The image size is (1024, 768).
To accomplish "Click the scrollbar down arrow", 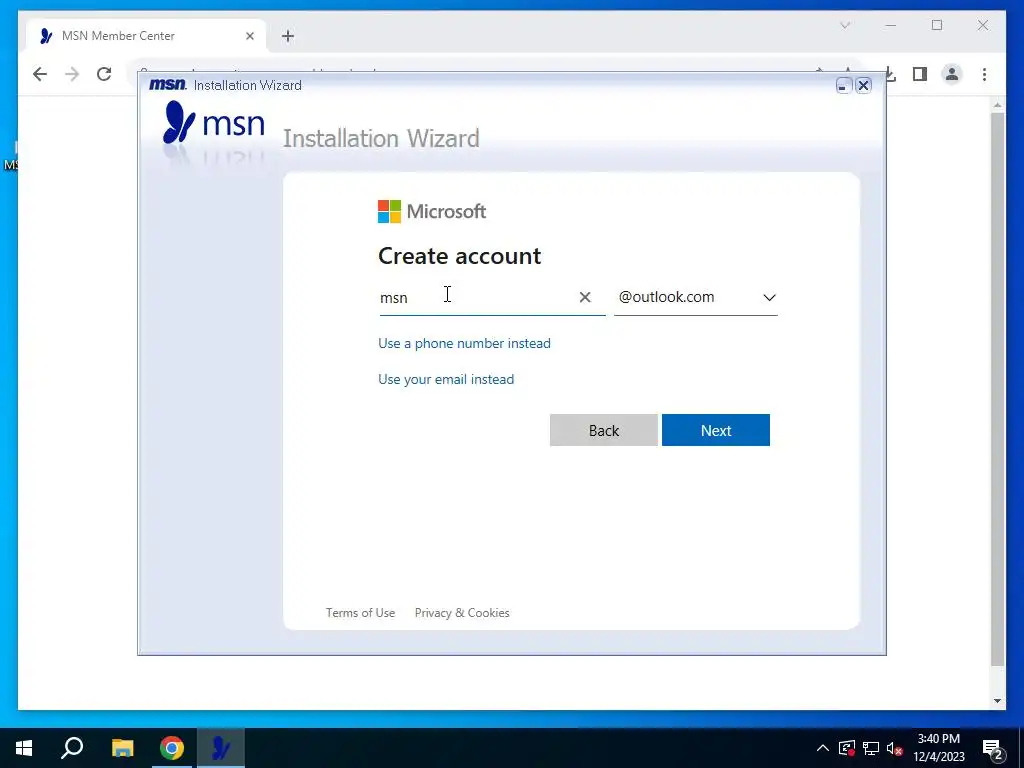I will [x=997, y=701].
